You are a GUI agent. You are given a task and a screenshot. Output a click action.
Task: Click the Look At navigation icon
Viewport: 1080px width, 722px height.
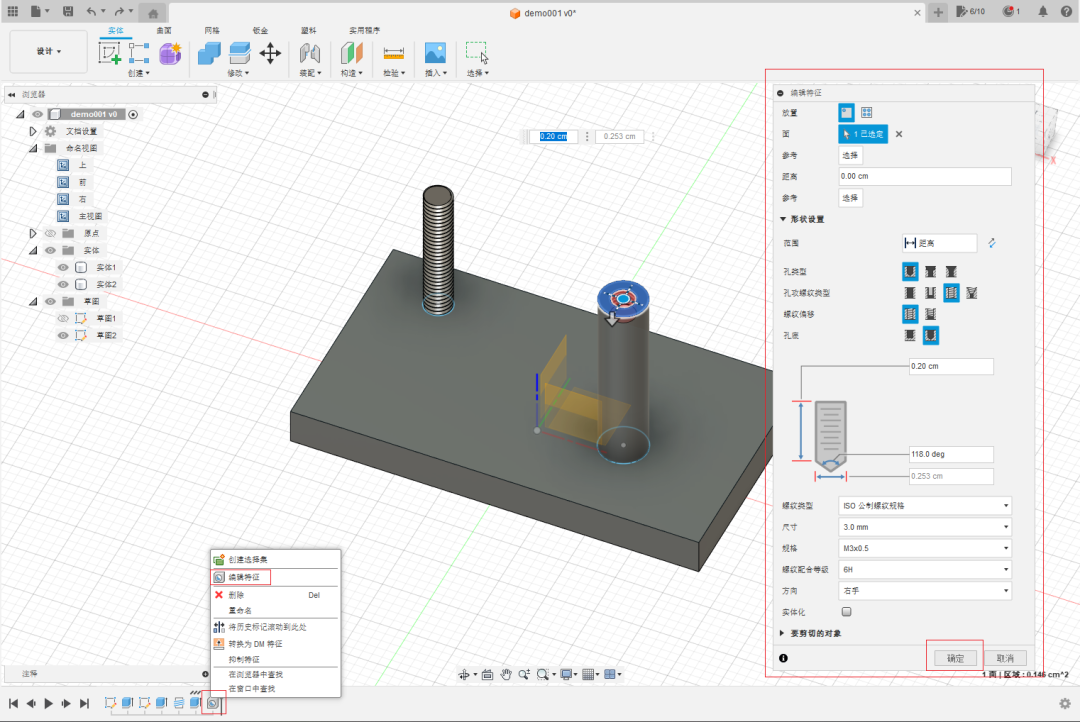tap(487, 674)
